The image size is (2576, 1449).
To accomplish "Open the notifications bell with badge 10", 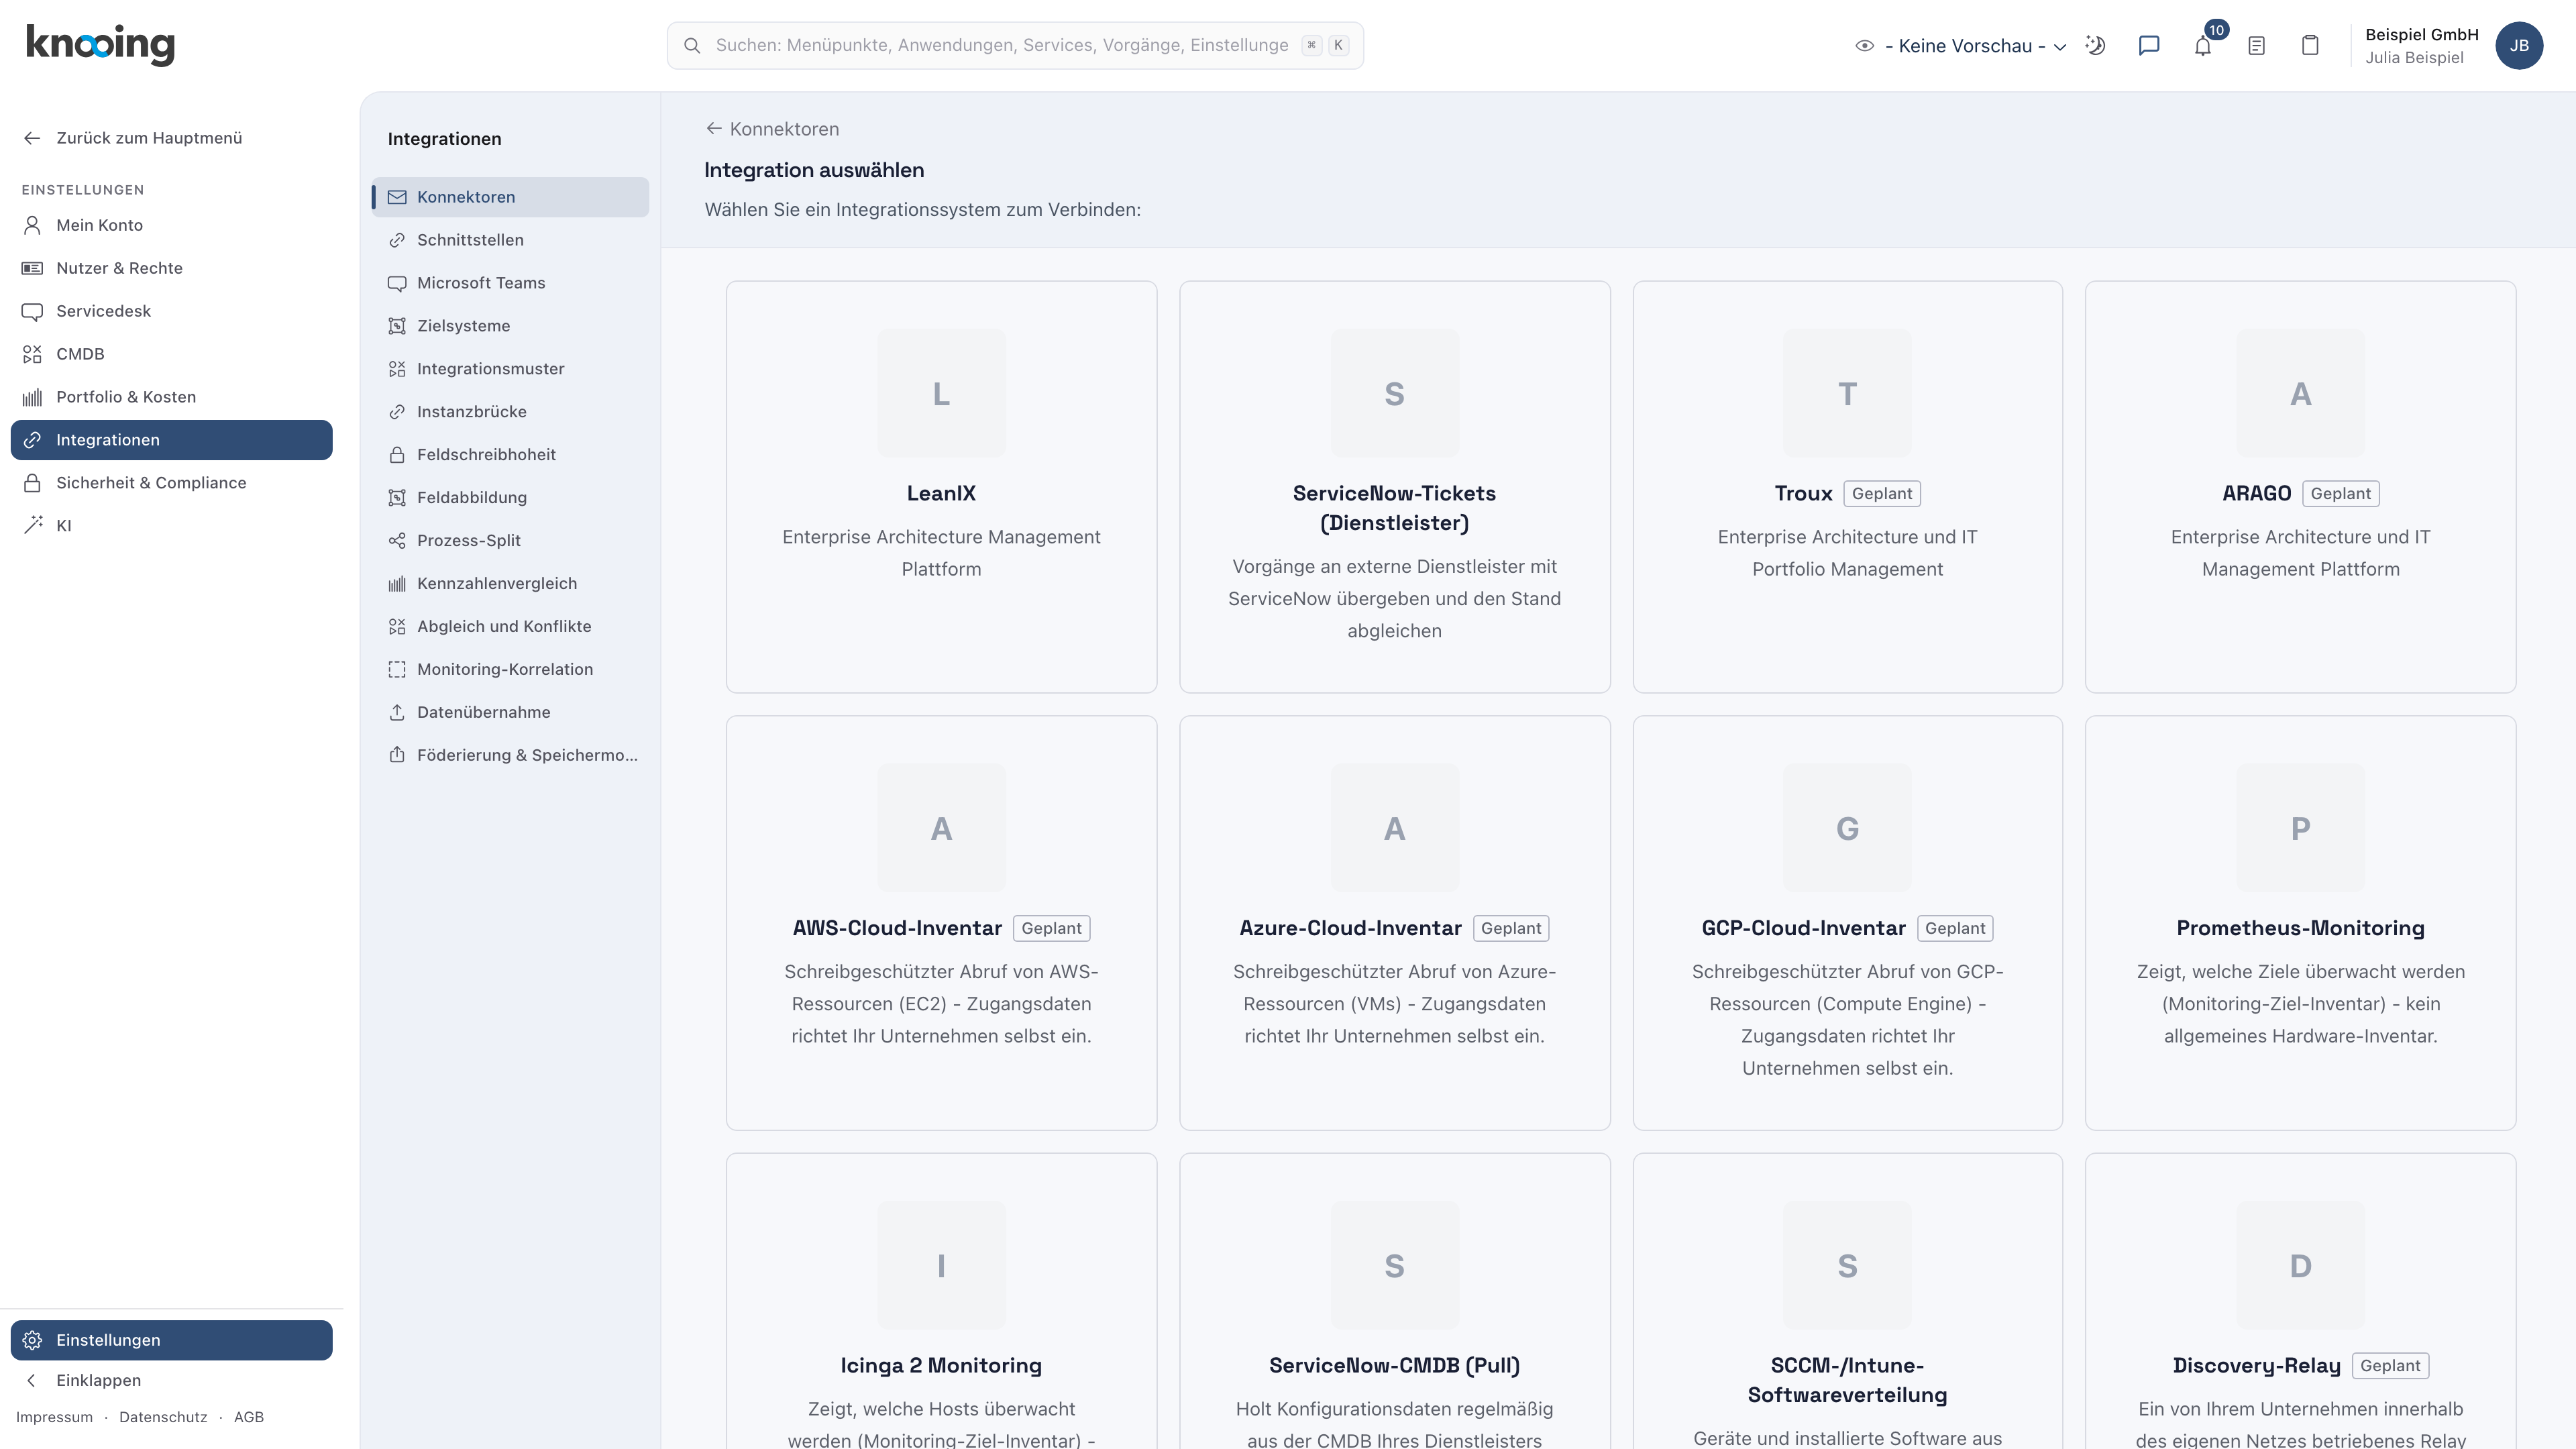I will [2203, 46].
